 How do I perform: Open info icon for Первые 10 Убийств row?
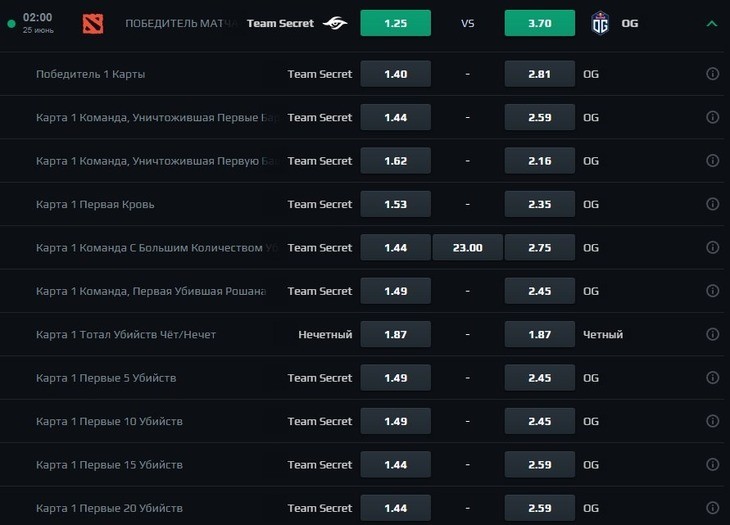tap(712, 421)
